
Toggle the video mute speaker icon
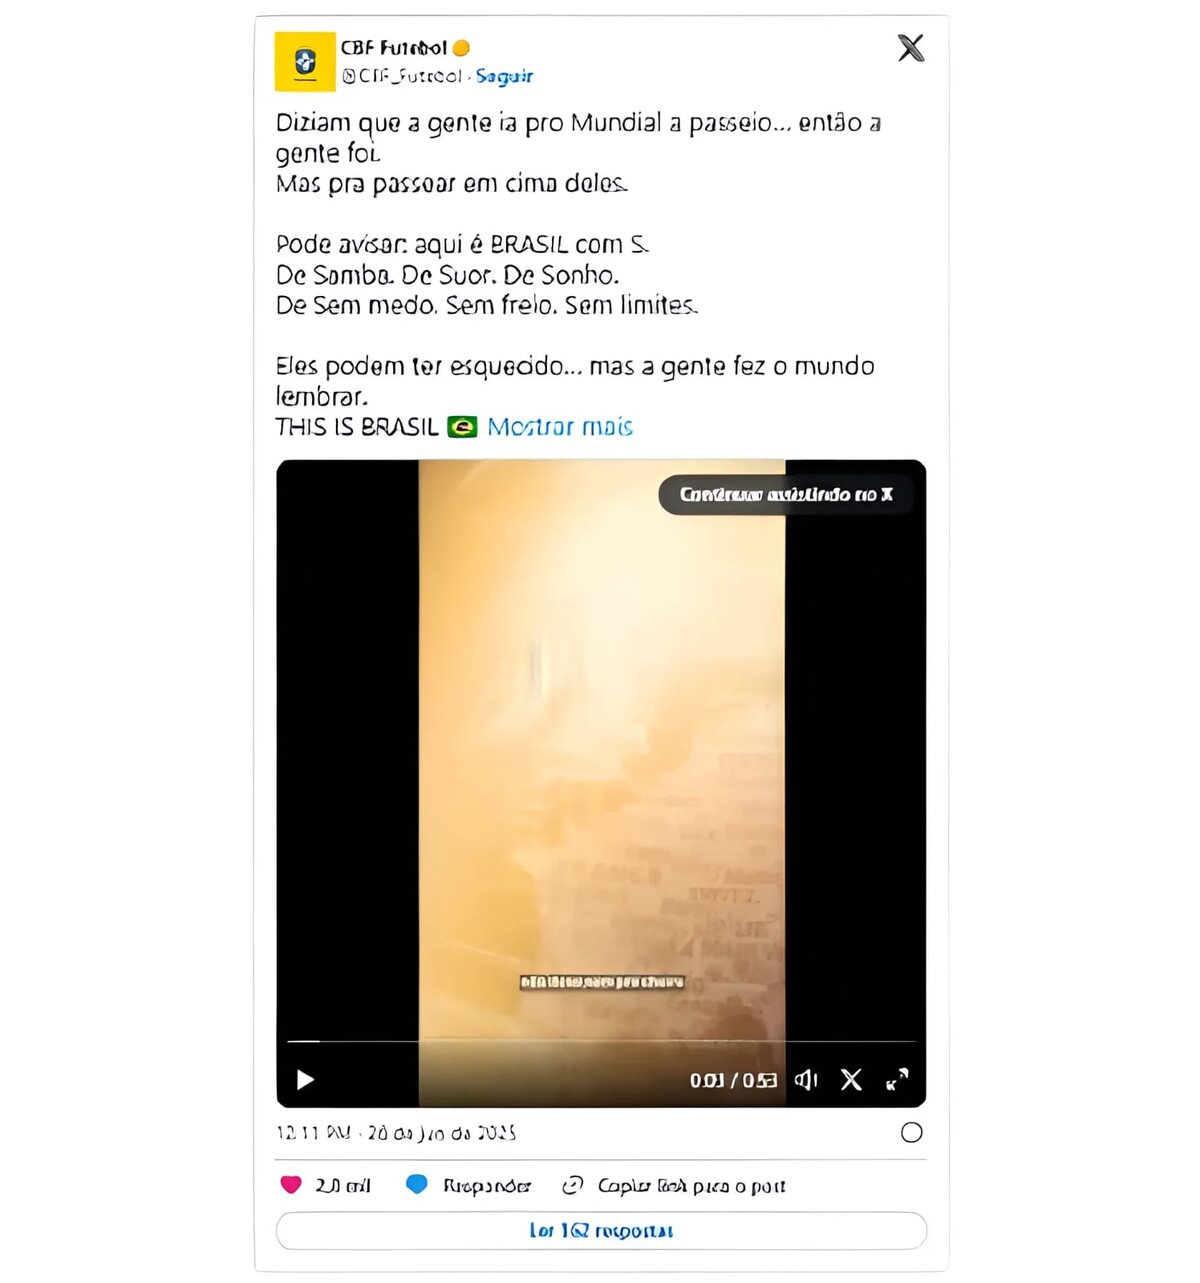(x=806, y=1080)
